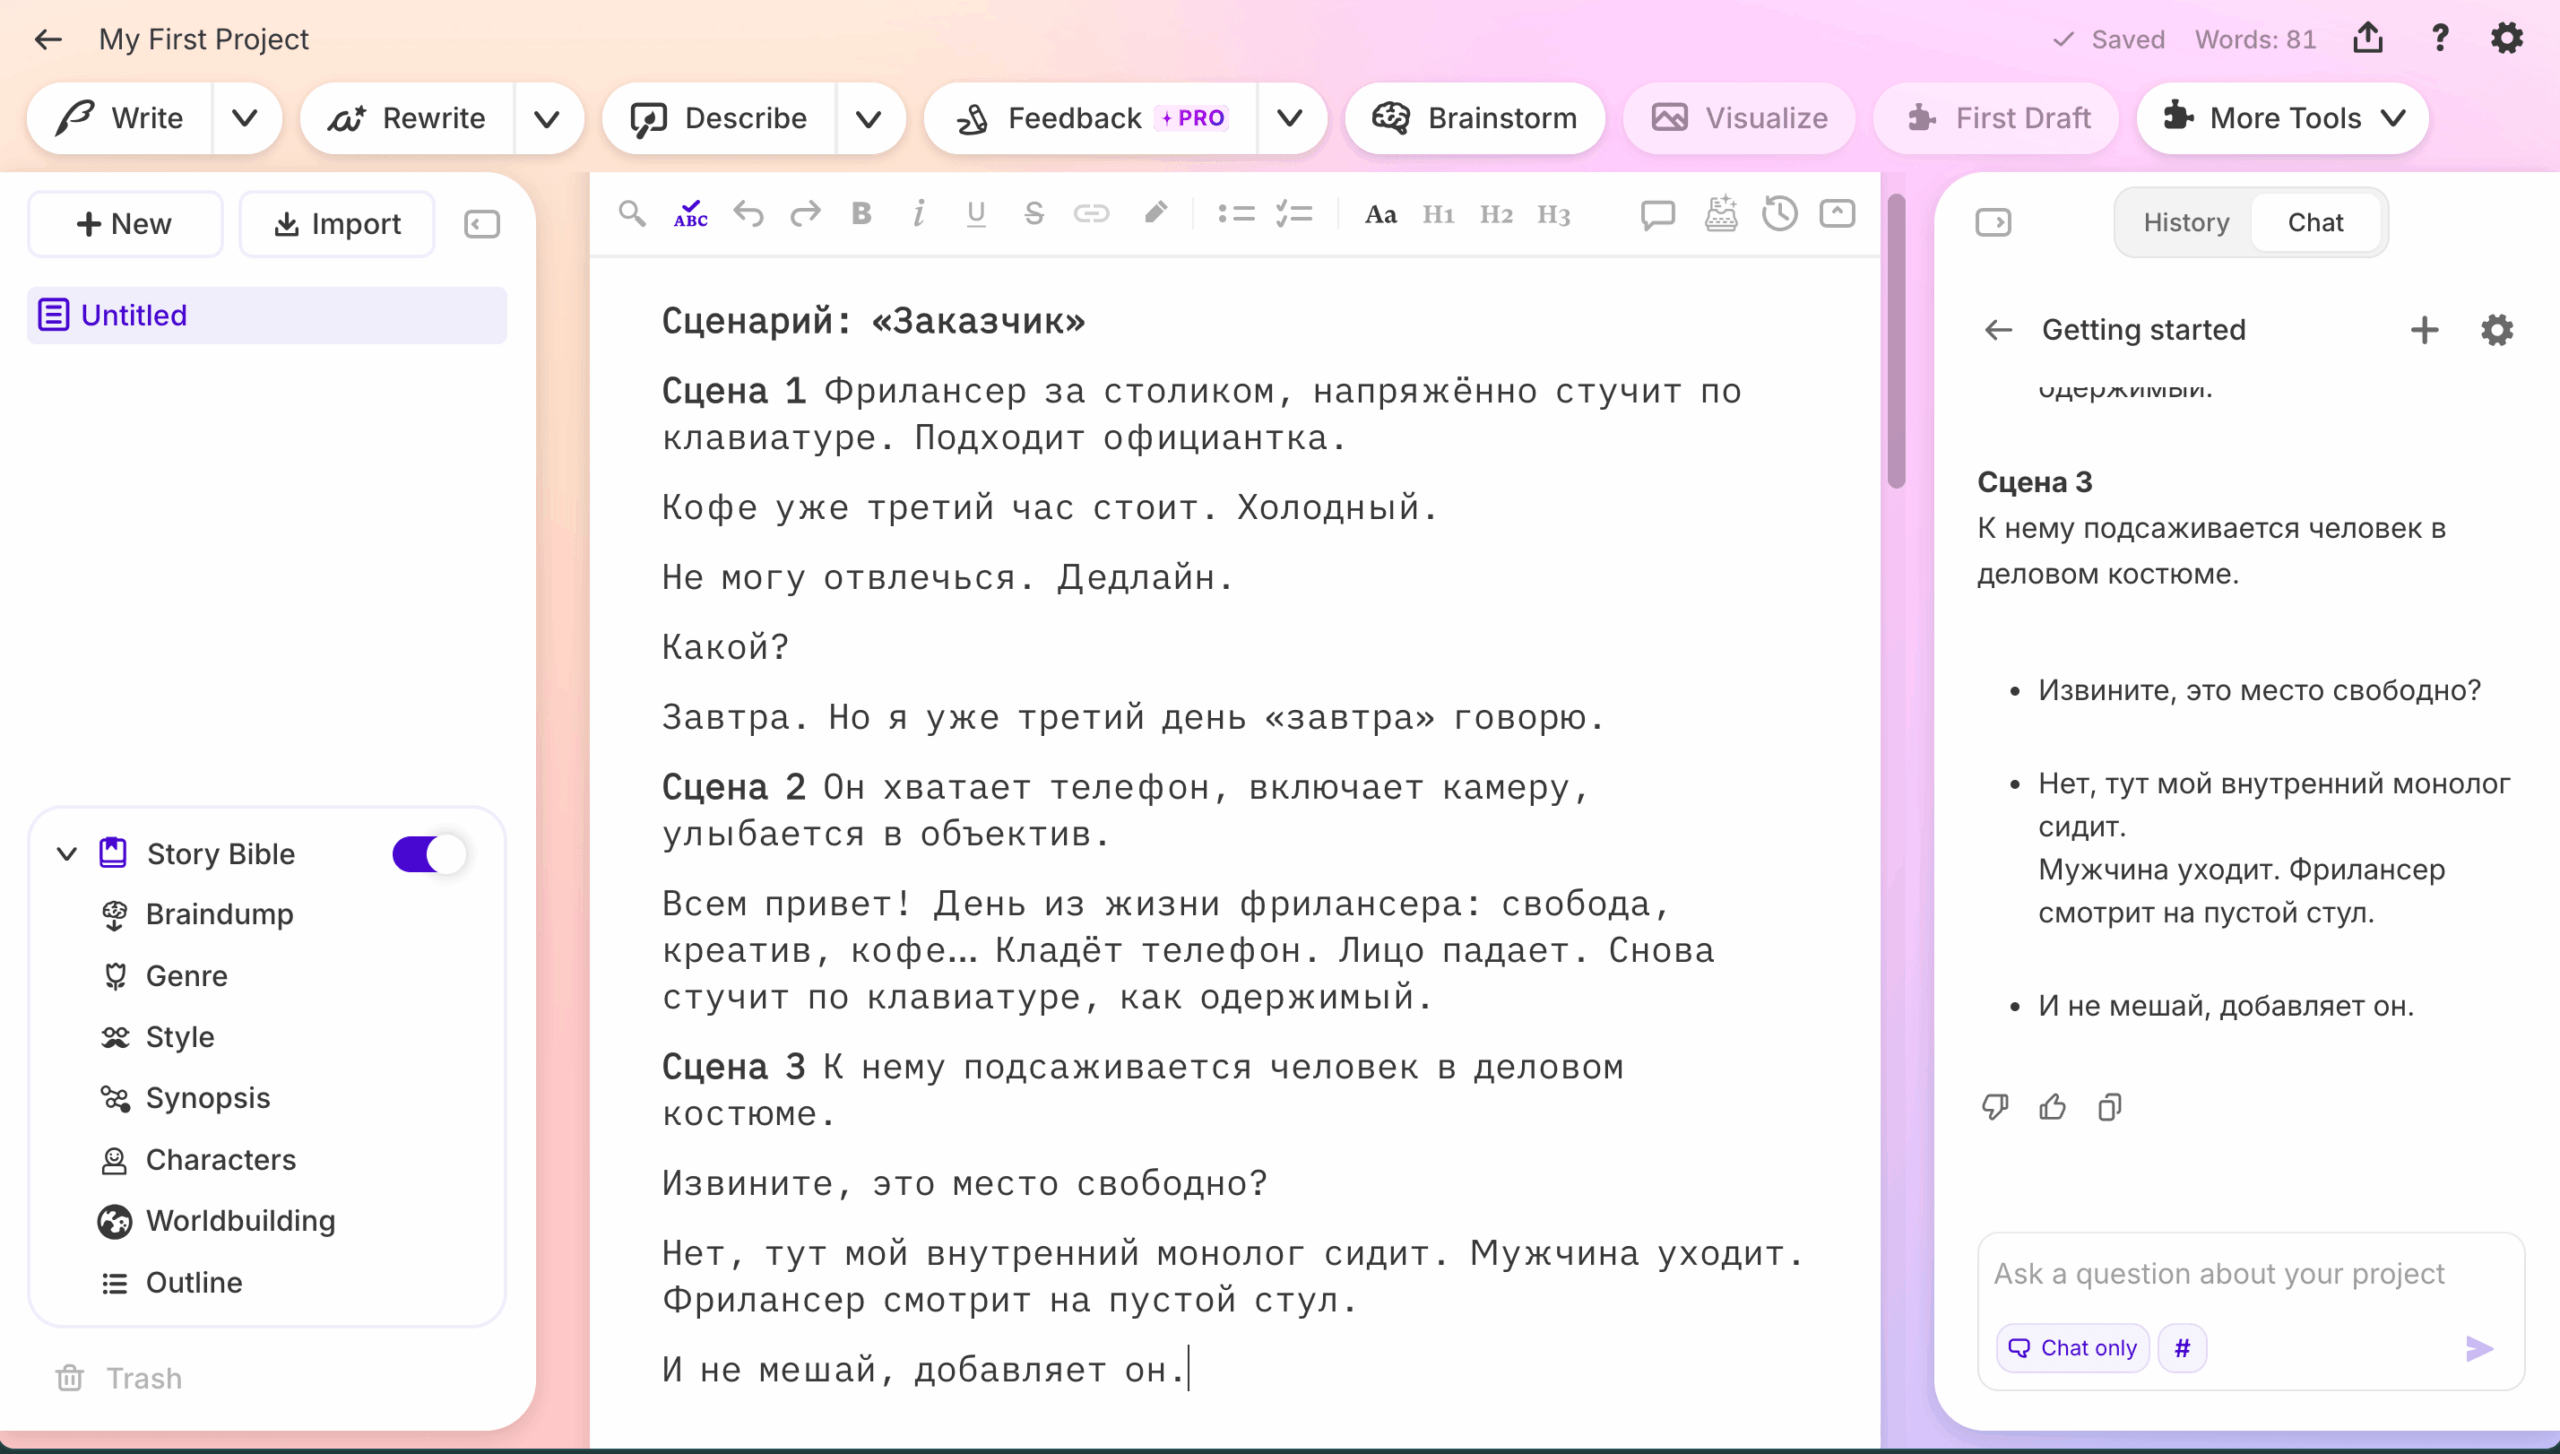Expand the More Tools menu
Viewport: 2560px width, 1454px height.
point(2283,118)
